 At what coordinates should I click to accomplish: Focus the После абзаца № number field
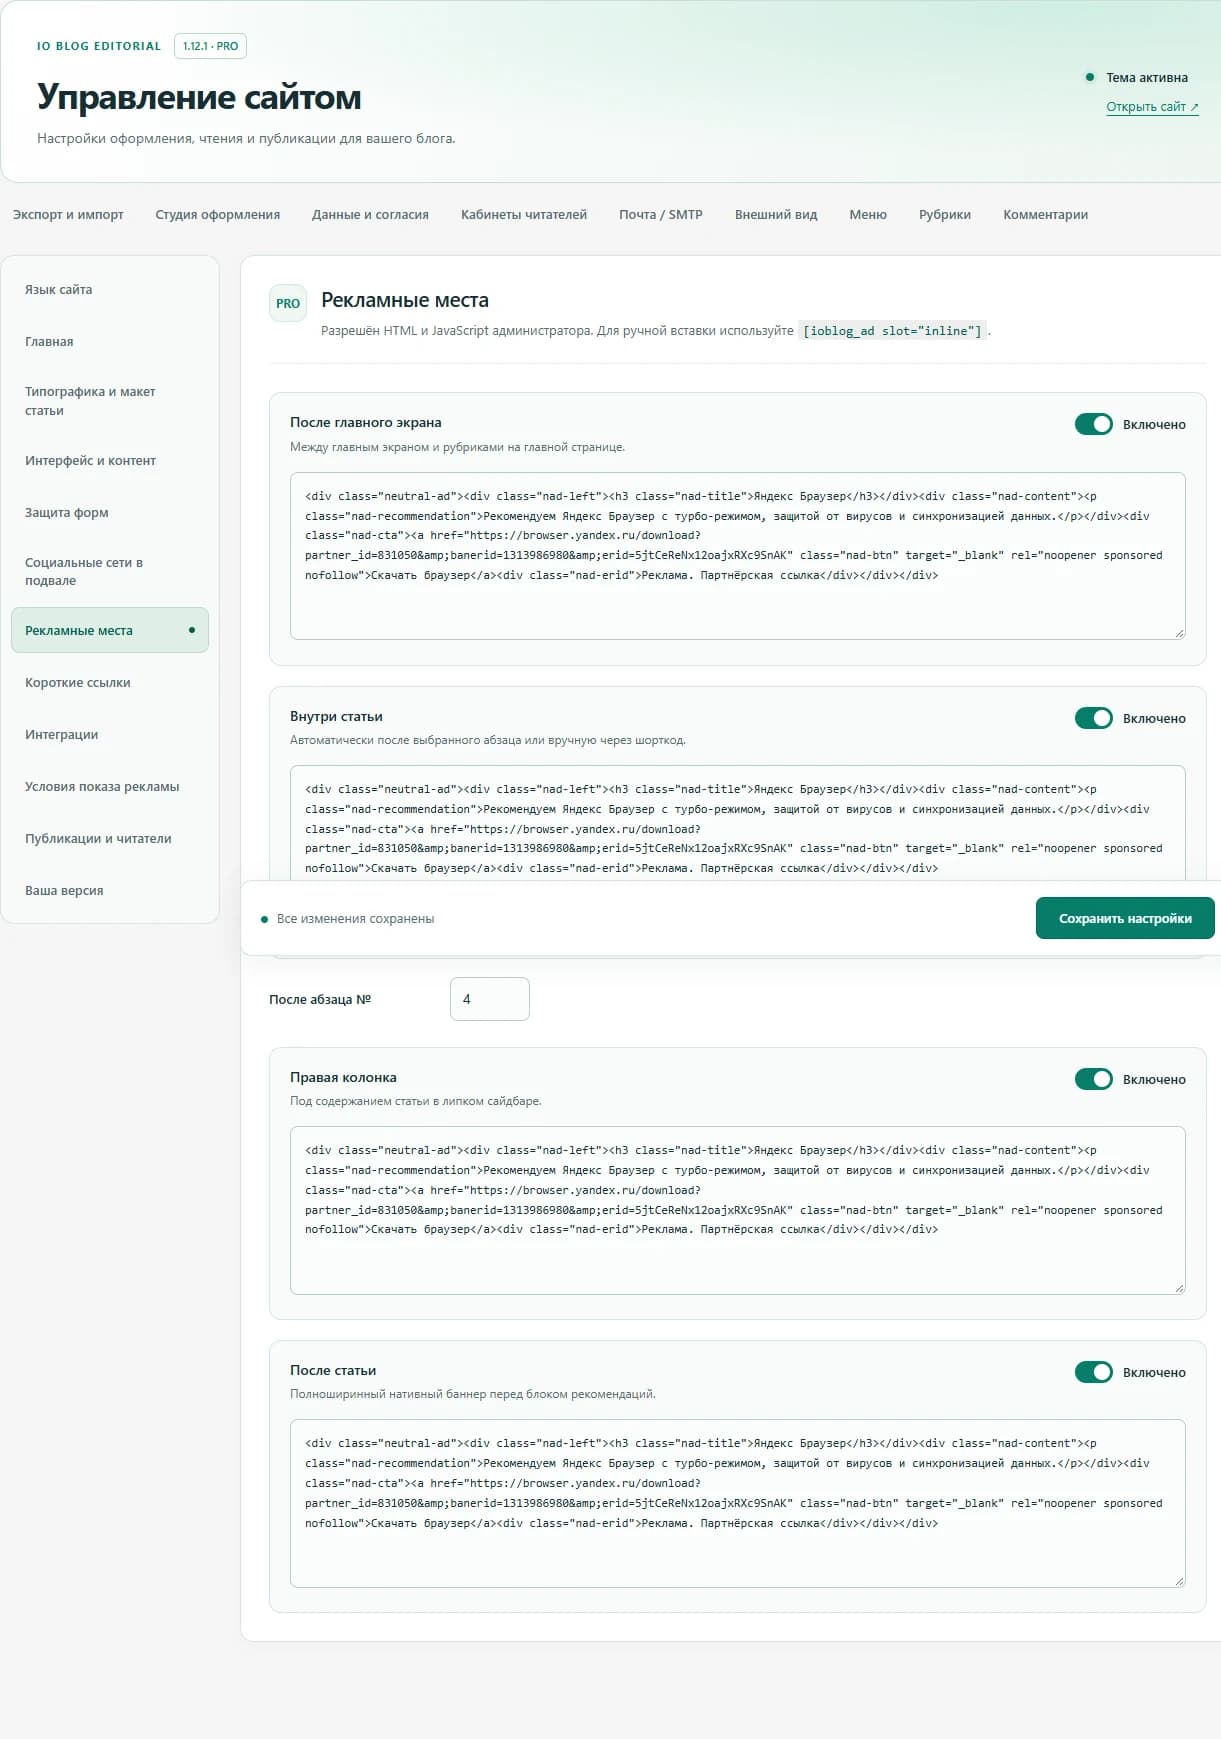[490, 999]
